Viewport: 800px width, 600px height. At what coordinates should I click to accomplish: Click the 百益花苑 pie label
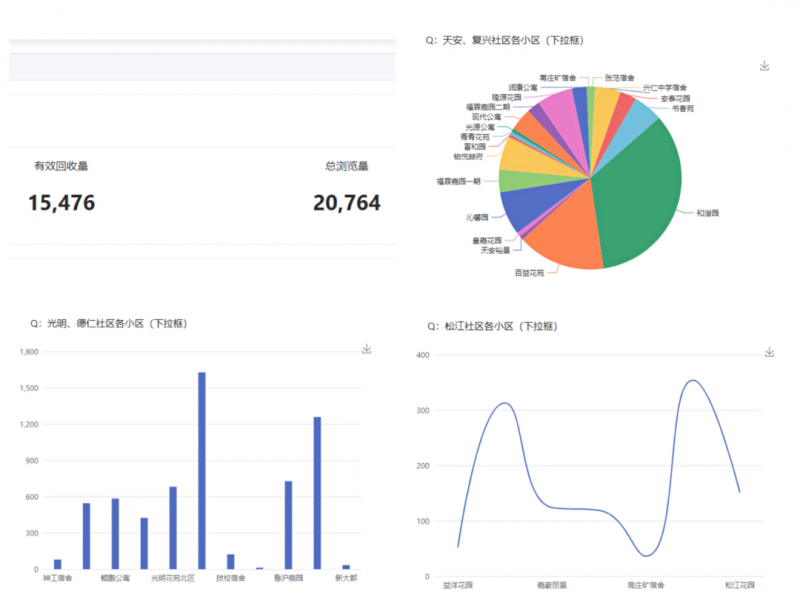click(529, 273)
